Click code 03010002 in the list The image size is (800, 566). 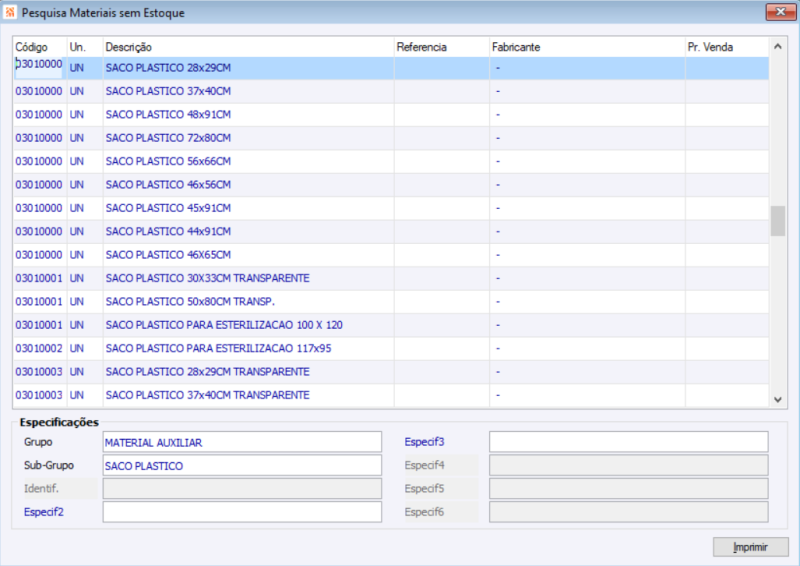point(39,349)
